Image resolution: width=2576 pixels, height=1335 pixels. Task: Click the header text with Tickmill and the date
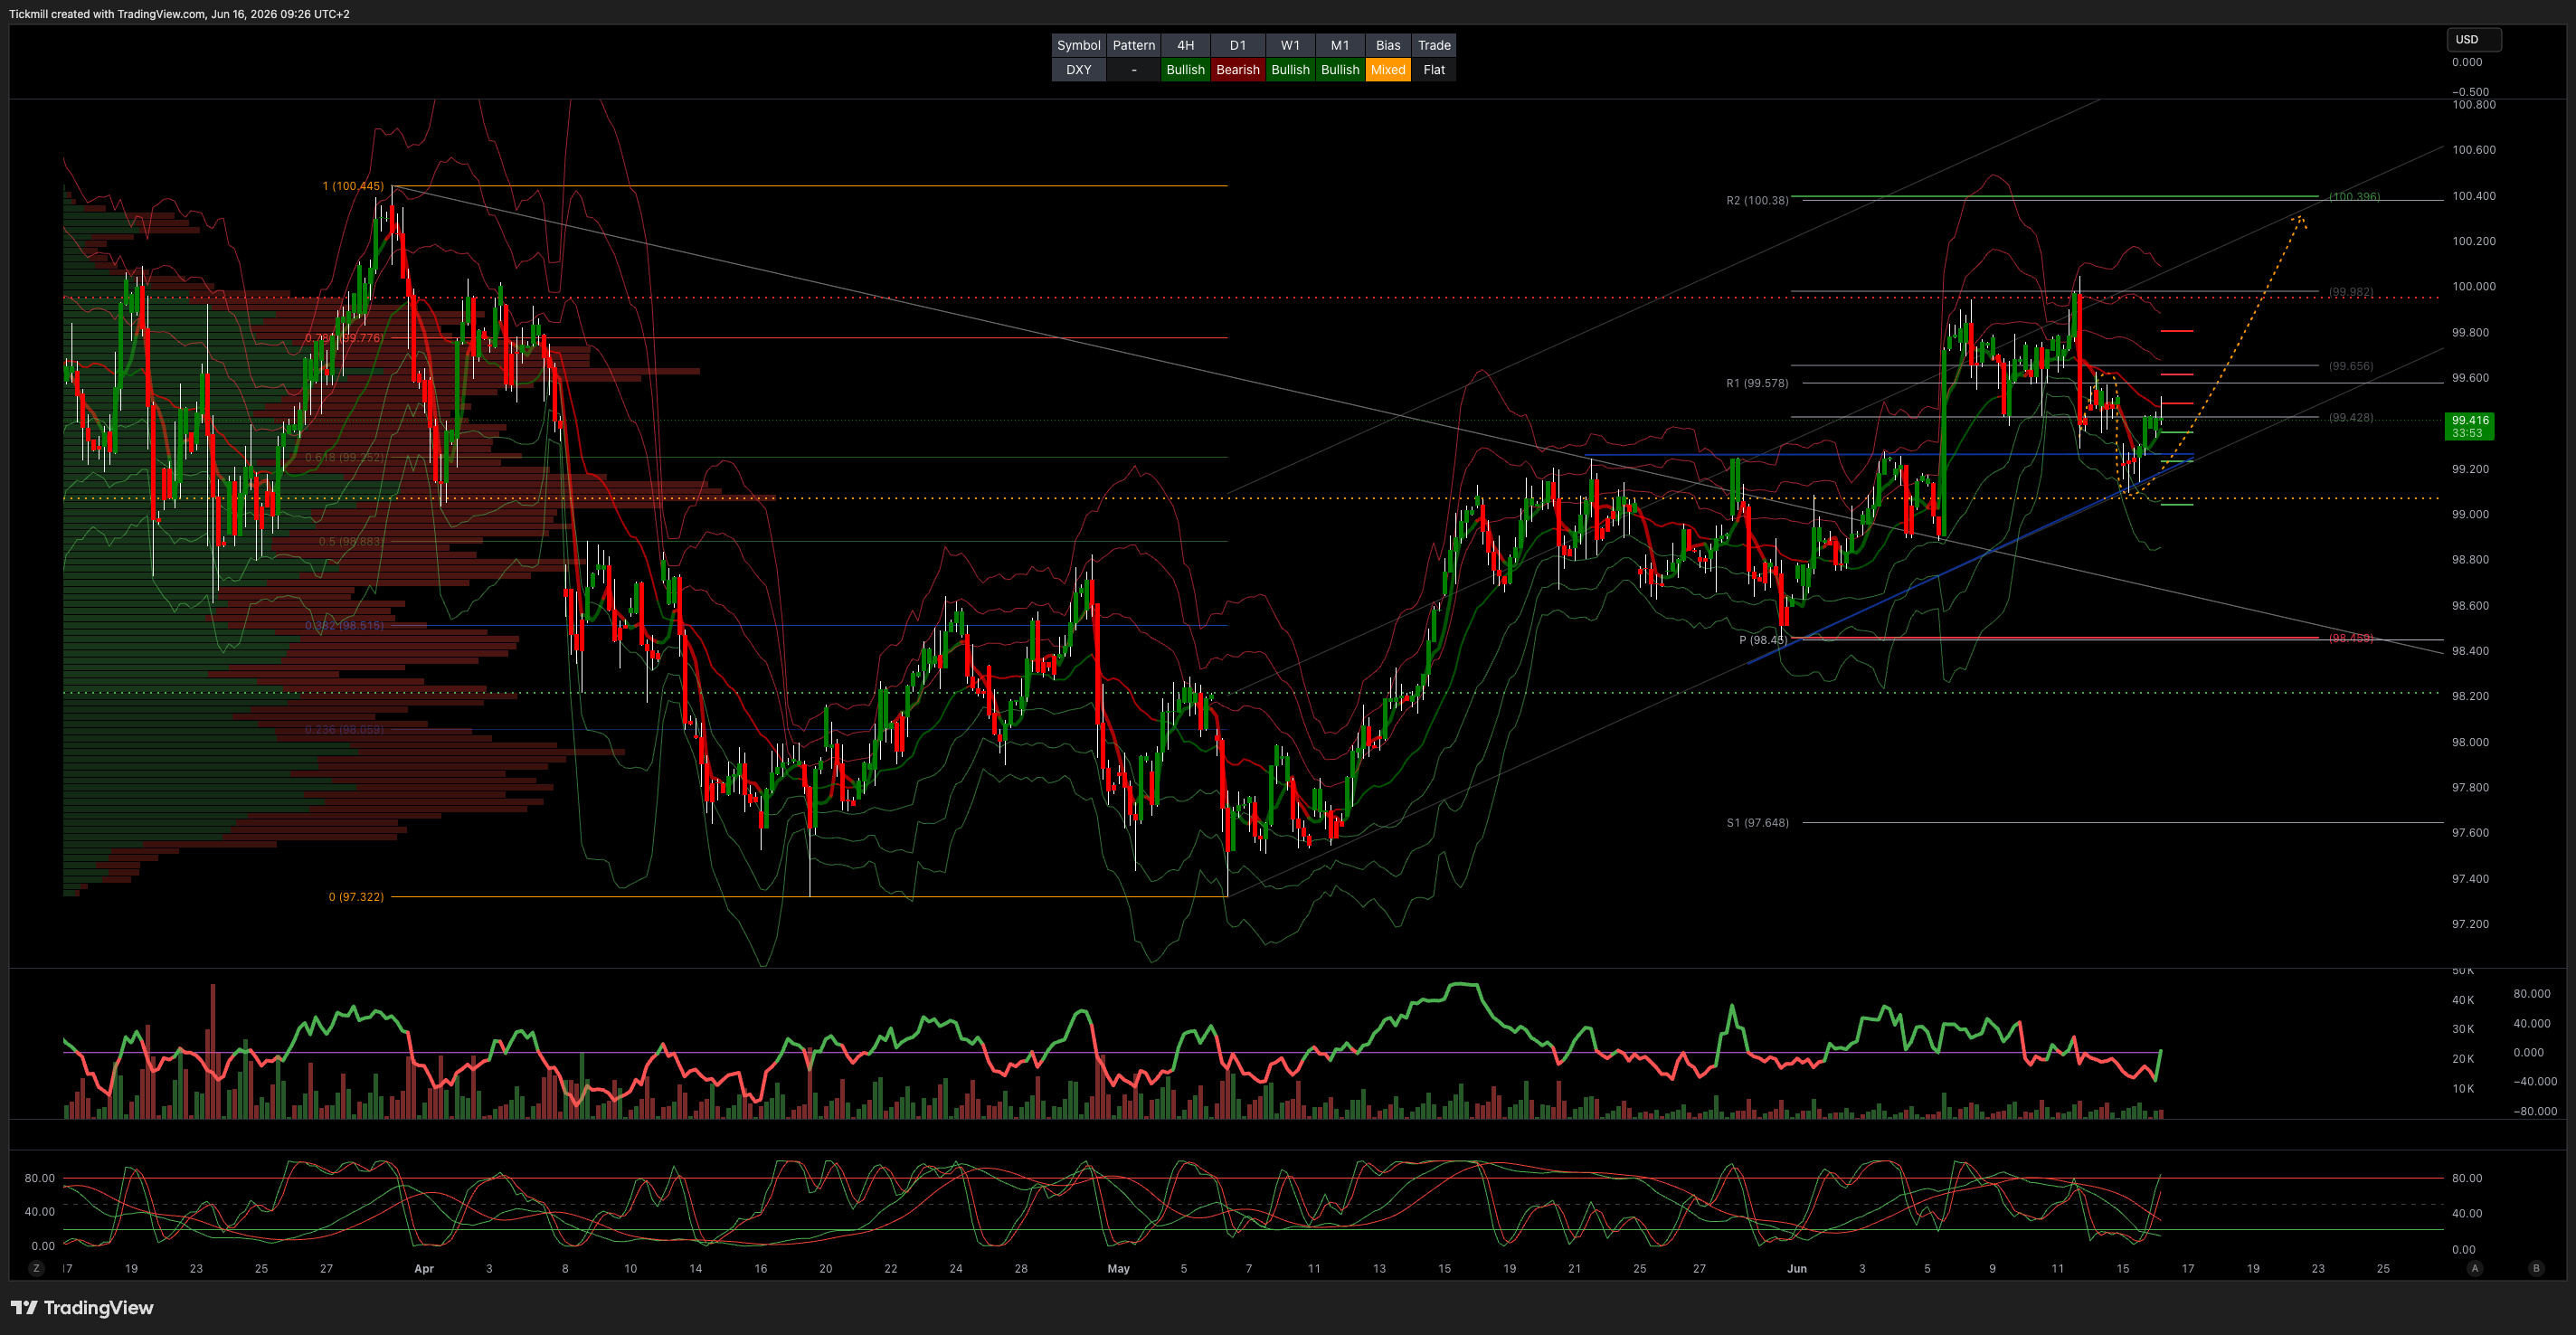click(180, 14)
